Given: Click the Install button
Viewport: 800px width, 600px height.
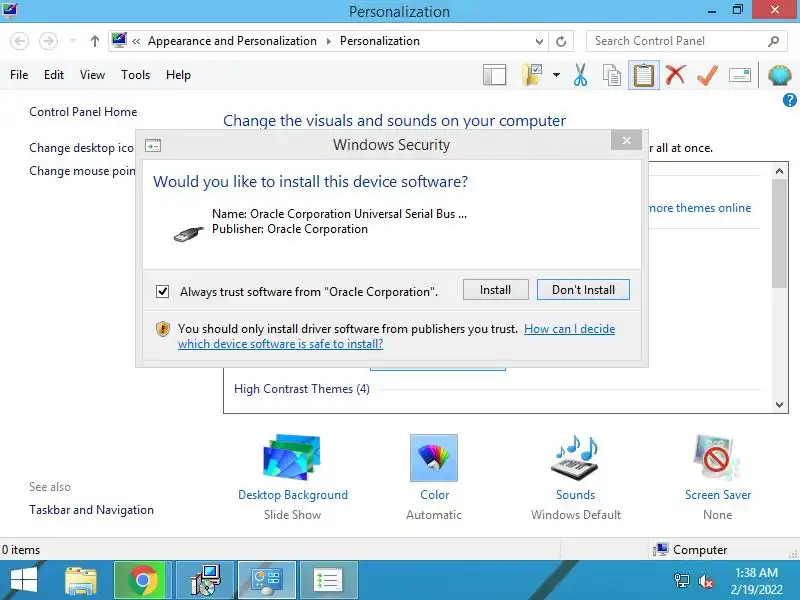Looking at the screenshot, I should tap(495, 290).
